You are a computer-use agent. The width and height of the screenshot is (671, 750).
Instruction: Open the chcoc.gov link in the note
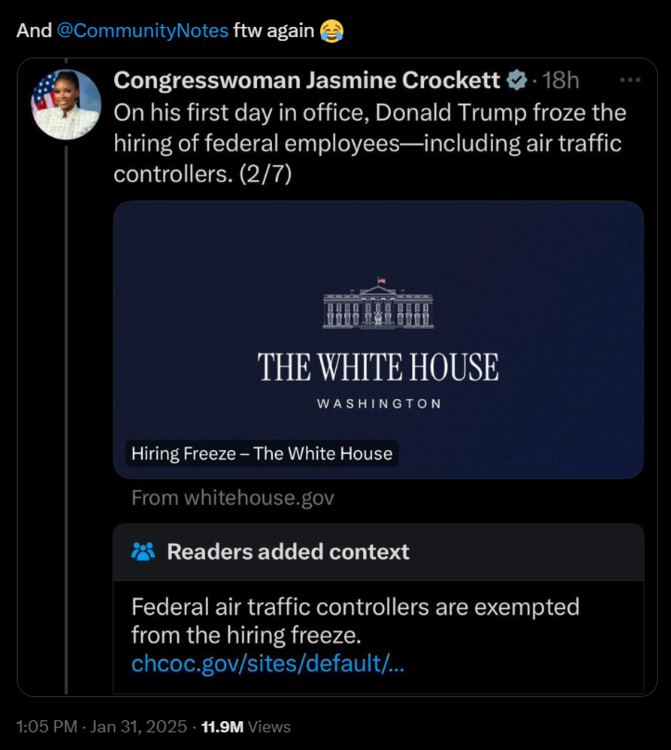(268, 663)
